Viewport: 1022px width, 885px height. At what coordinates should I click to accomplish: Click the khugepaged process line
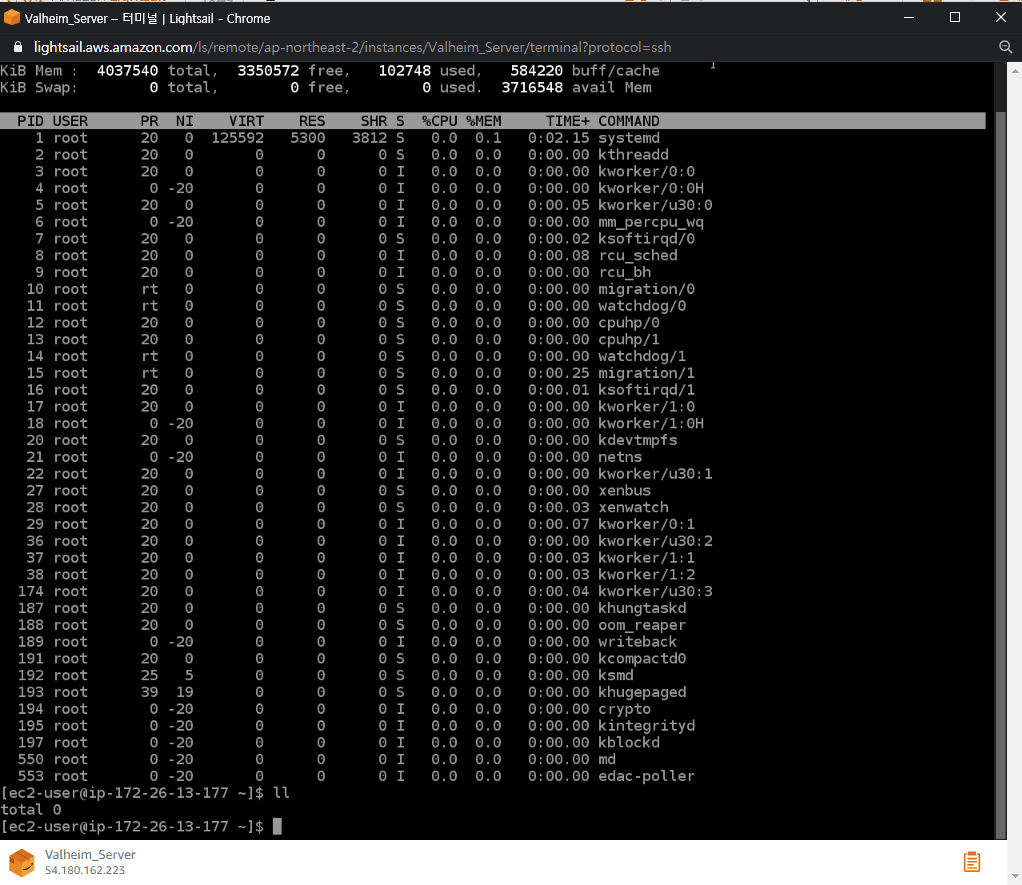click(642, 692)
